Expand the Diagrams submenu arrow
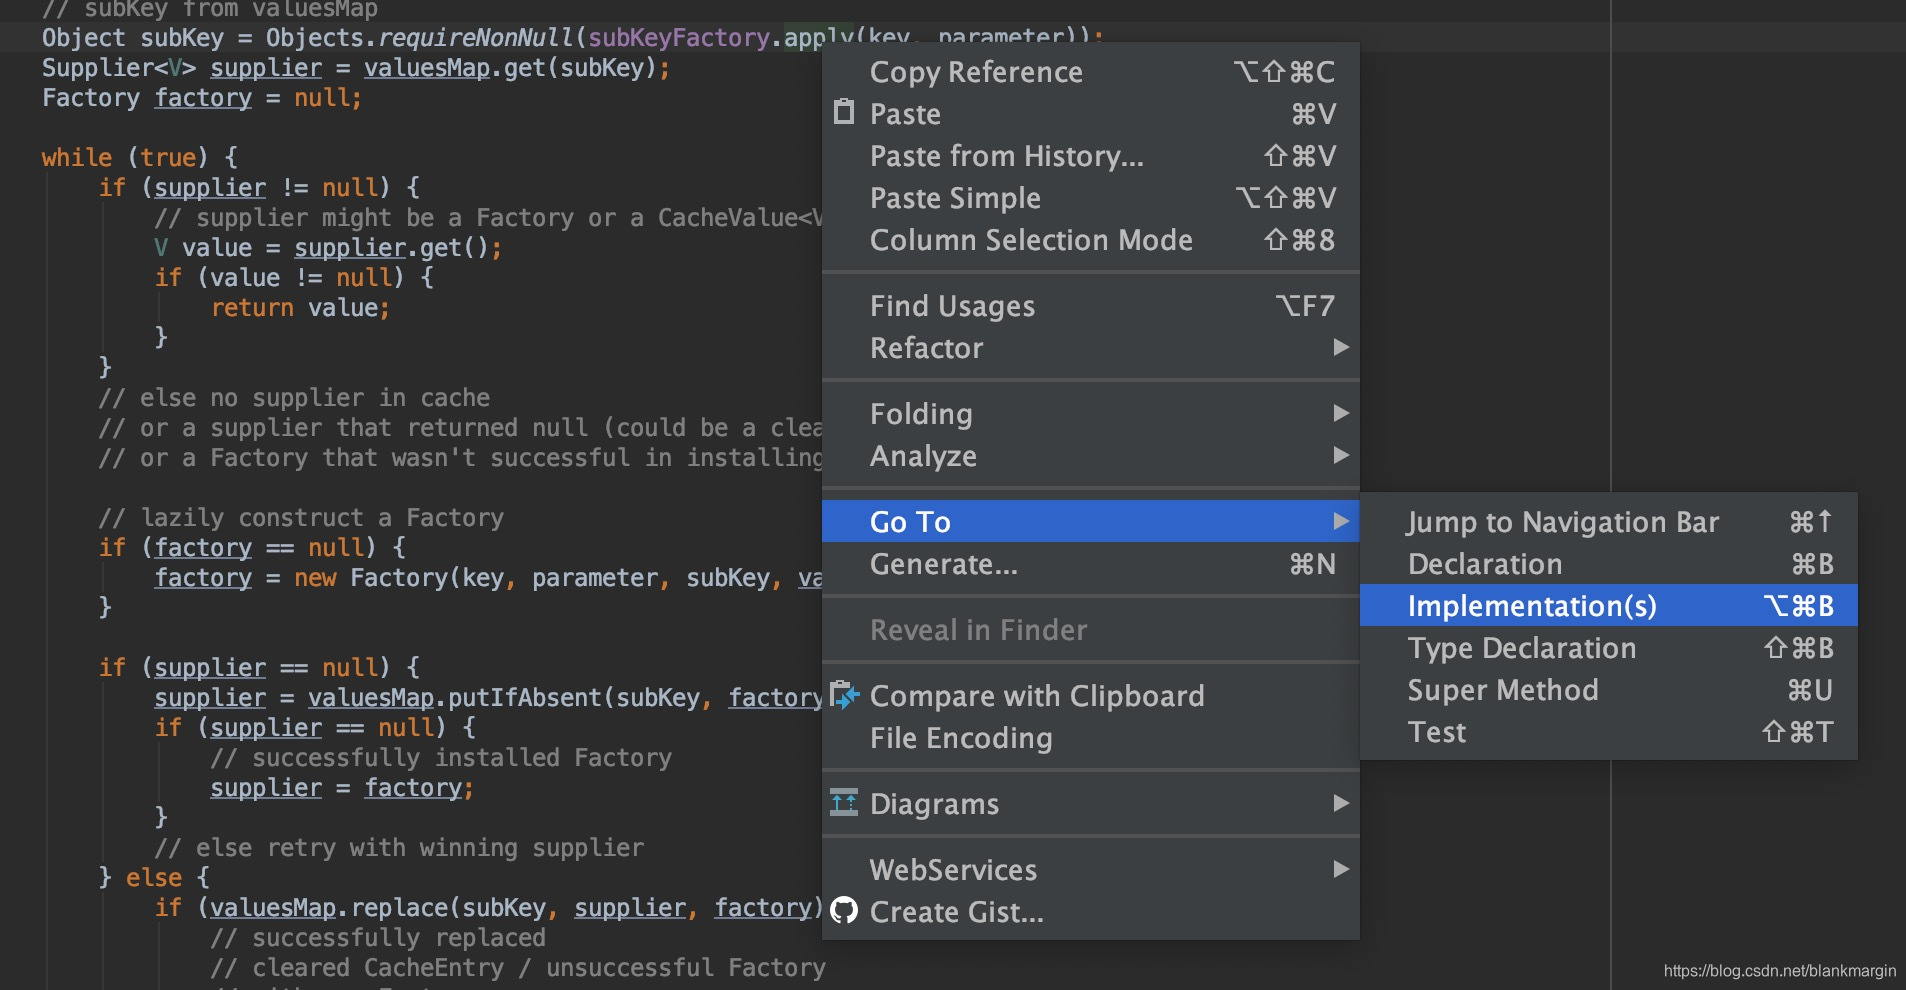The width and height of the screenshot is (1906, 990). [x=1341, y=803]
